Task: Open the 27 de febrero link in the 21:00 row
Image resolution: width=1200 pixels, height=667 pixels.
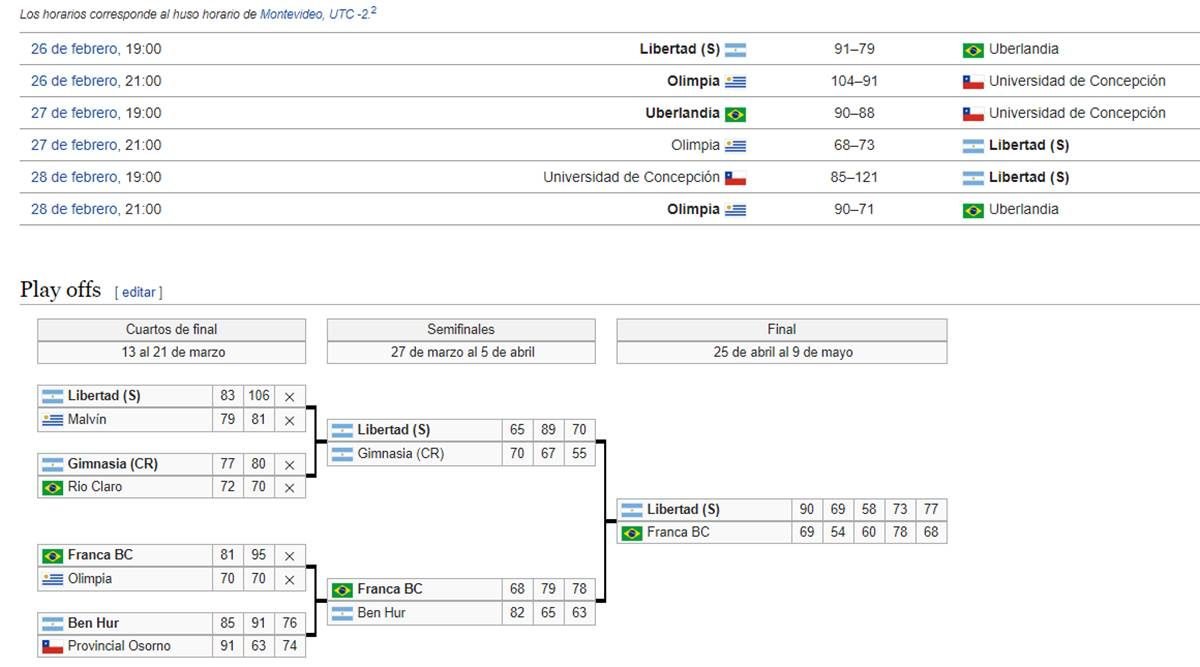Action: click(x=75, y=145)
